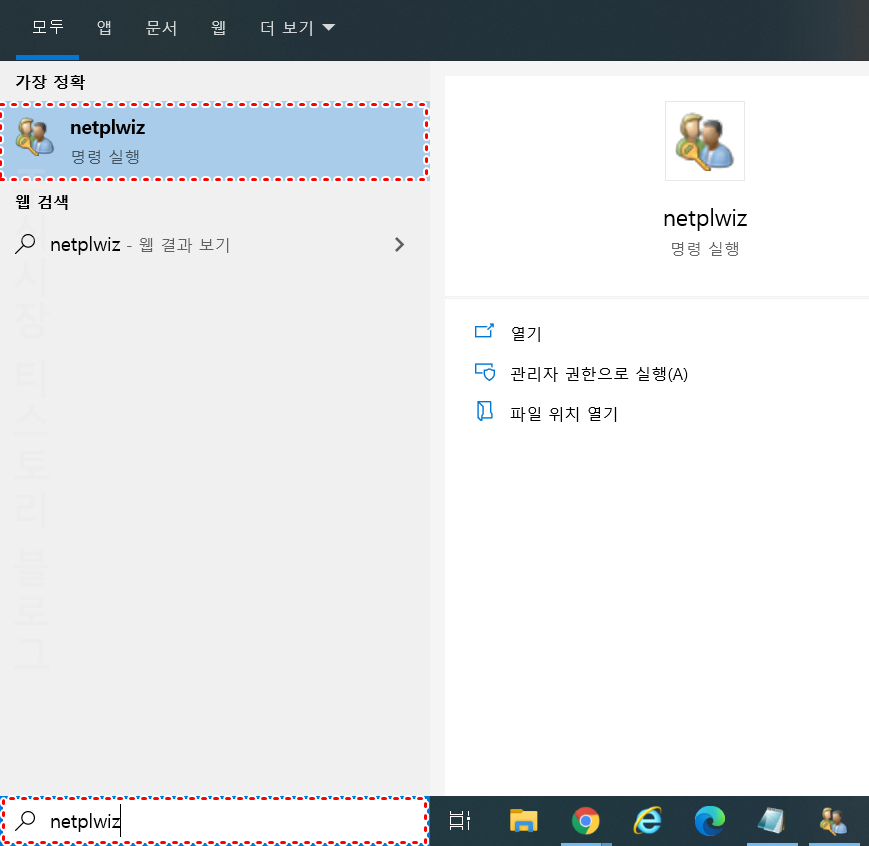Click the magnifier icon beside web result
Viewport: 869px width, 846px height.
click(25, 244)
